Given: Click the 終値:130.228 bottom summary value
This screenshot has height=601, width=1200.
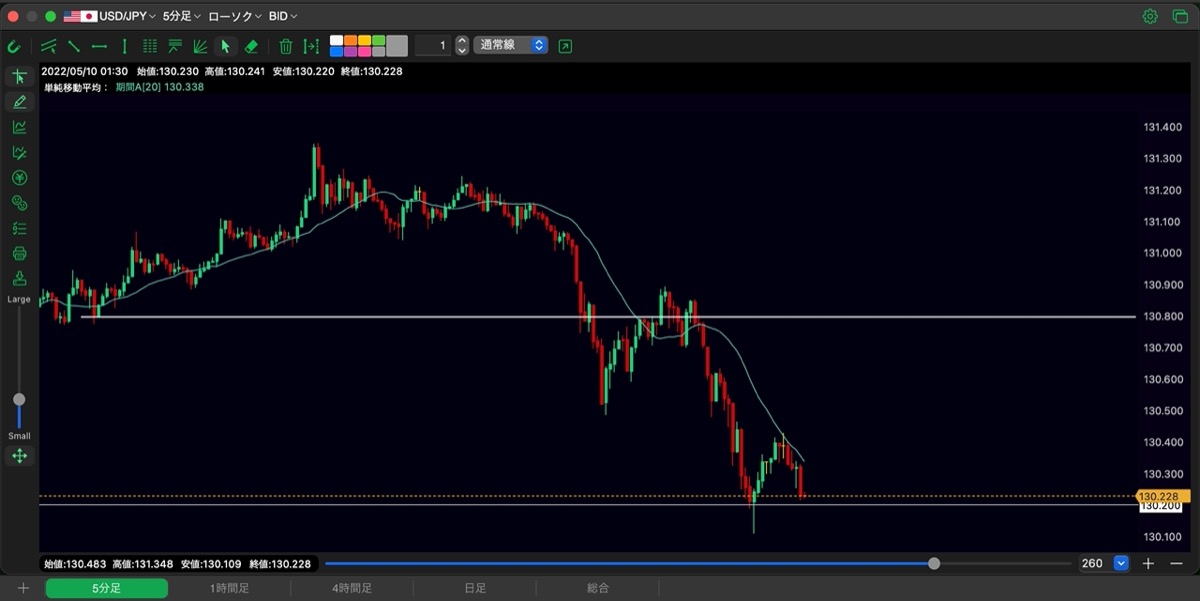Looking at the screenshot, I should point(280,564).
